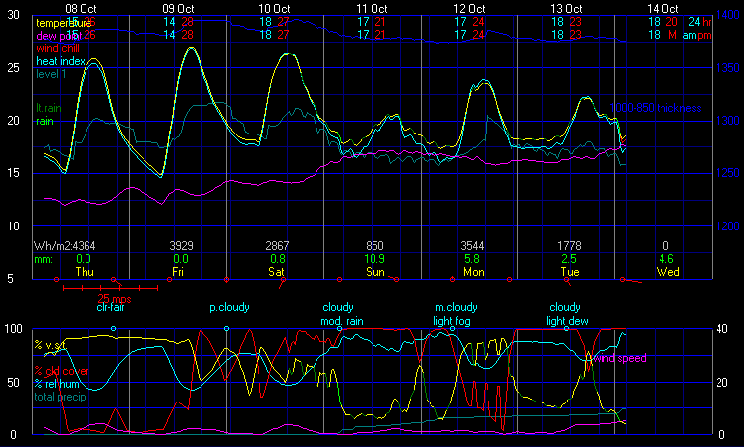Click the cyan circle marker below "light dew"
The width and height of the screenshot is (744, 447).
coord(566,329)
